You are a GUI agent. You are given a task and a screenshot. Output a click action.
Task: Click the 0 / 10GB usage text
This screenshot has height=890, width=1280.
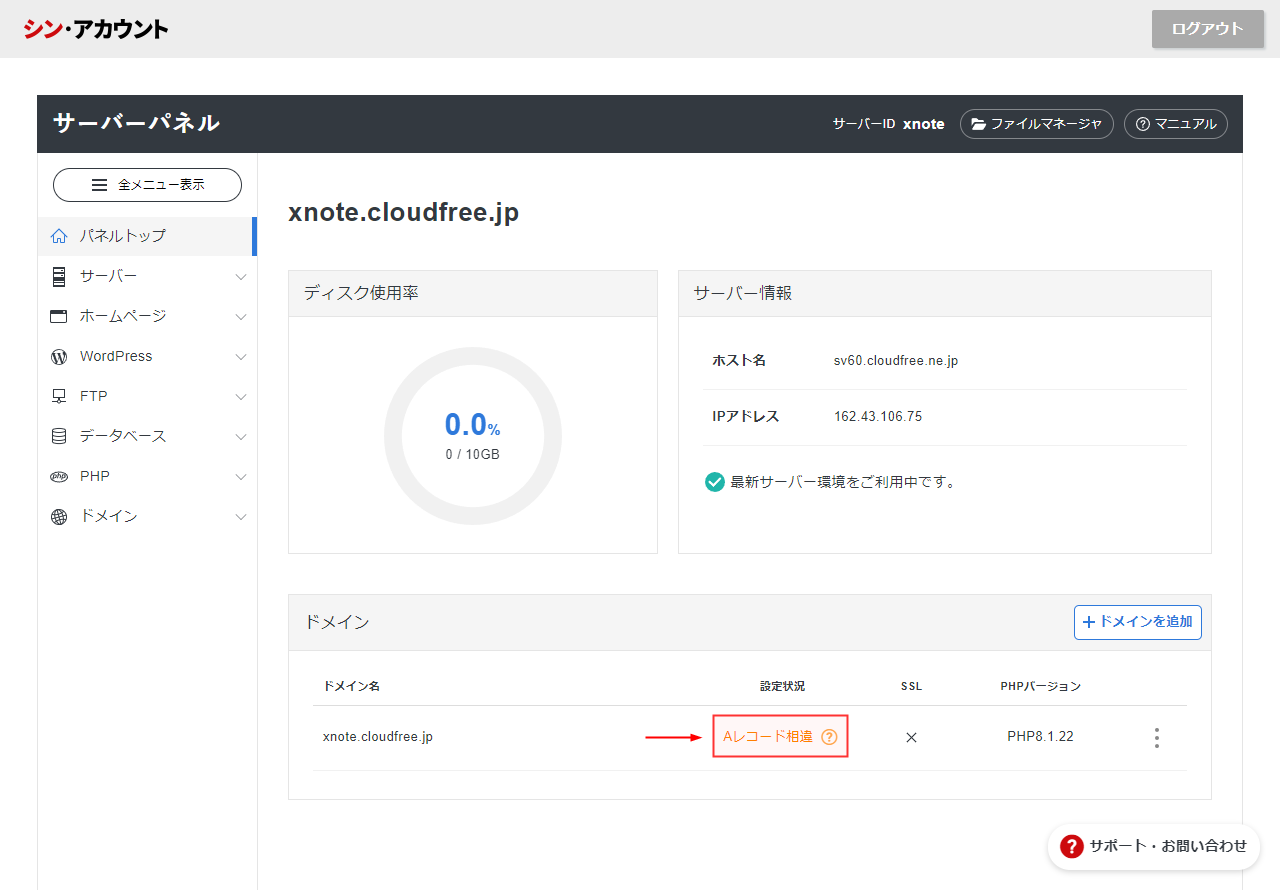[473, 454]
